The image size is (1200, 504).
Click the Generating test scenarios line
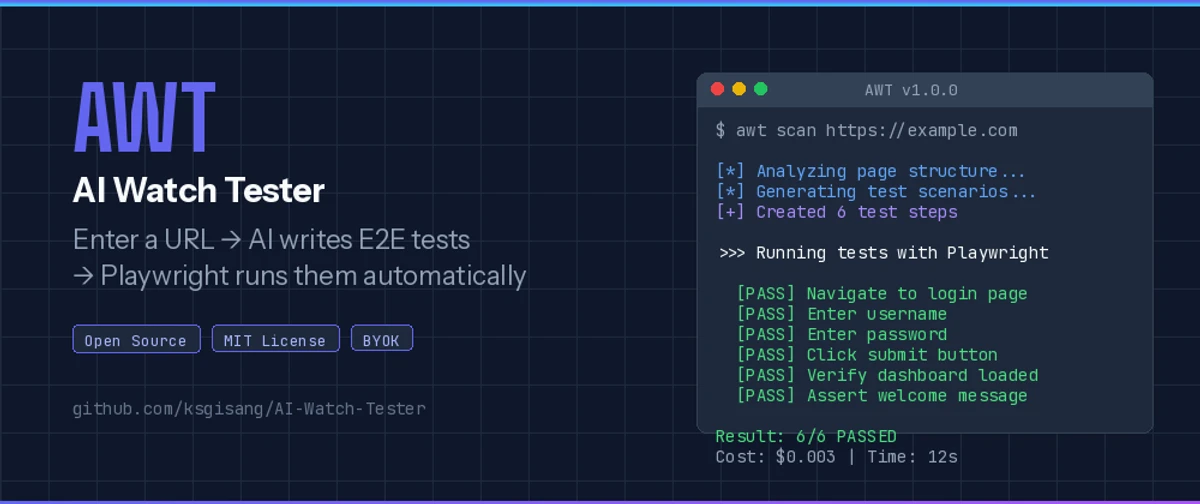pyautogui.click(x=876, y=192)
